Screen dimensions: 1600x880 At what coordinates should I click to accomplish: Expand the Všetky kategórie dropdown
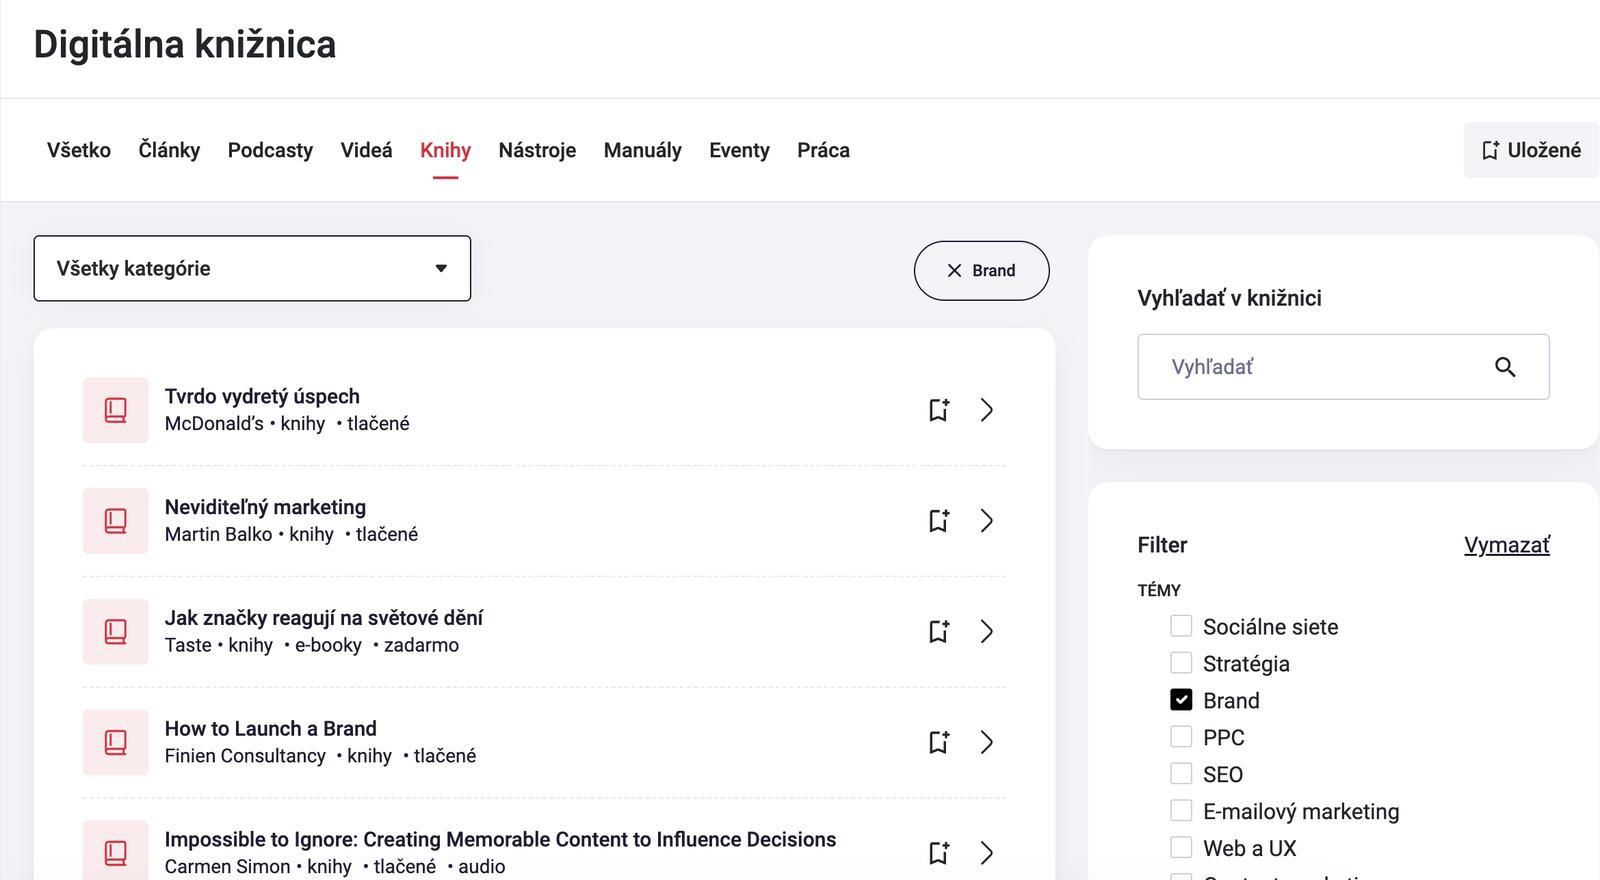coord(252,268)
